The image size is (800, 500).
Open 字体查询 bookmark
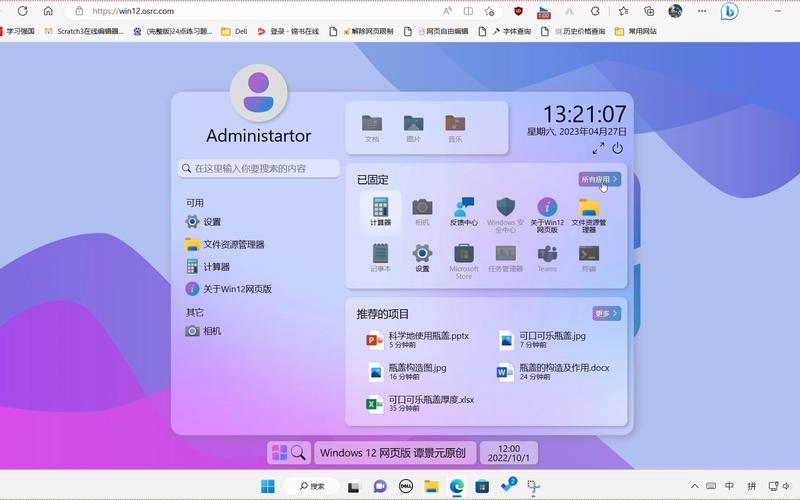coord(512,31)
